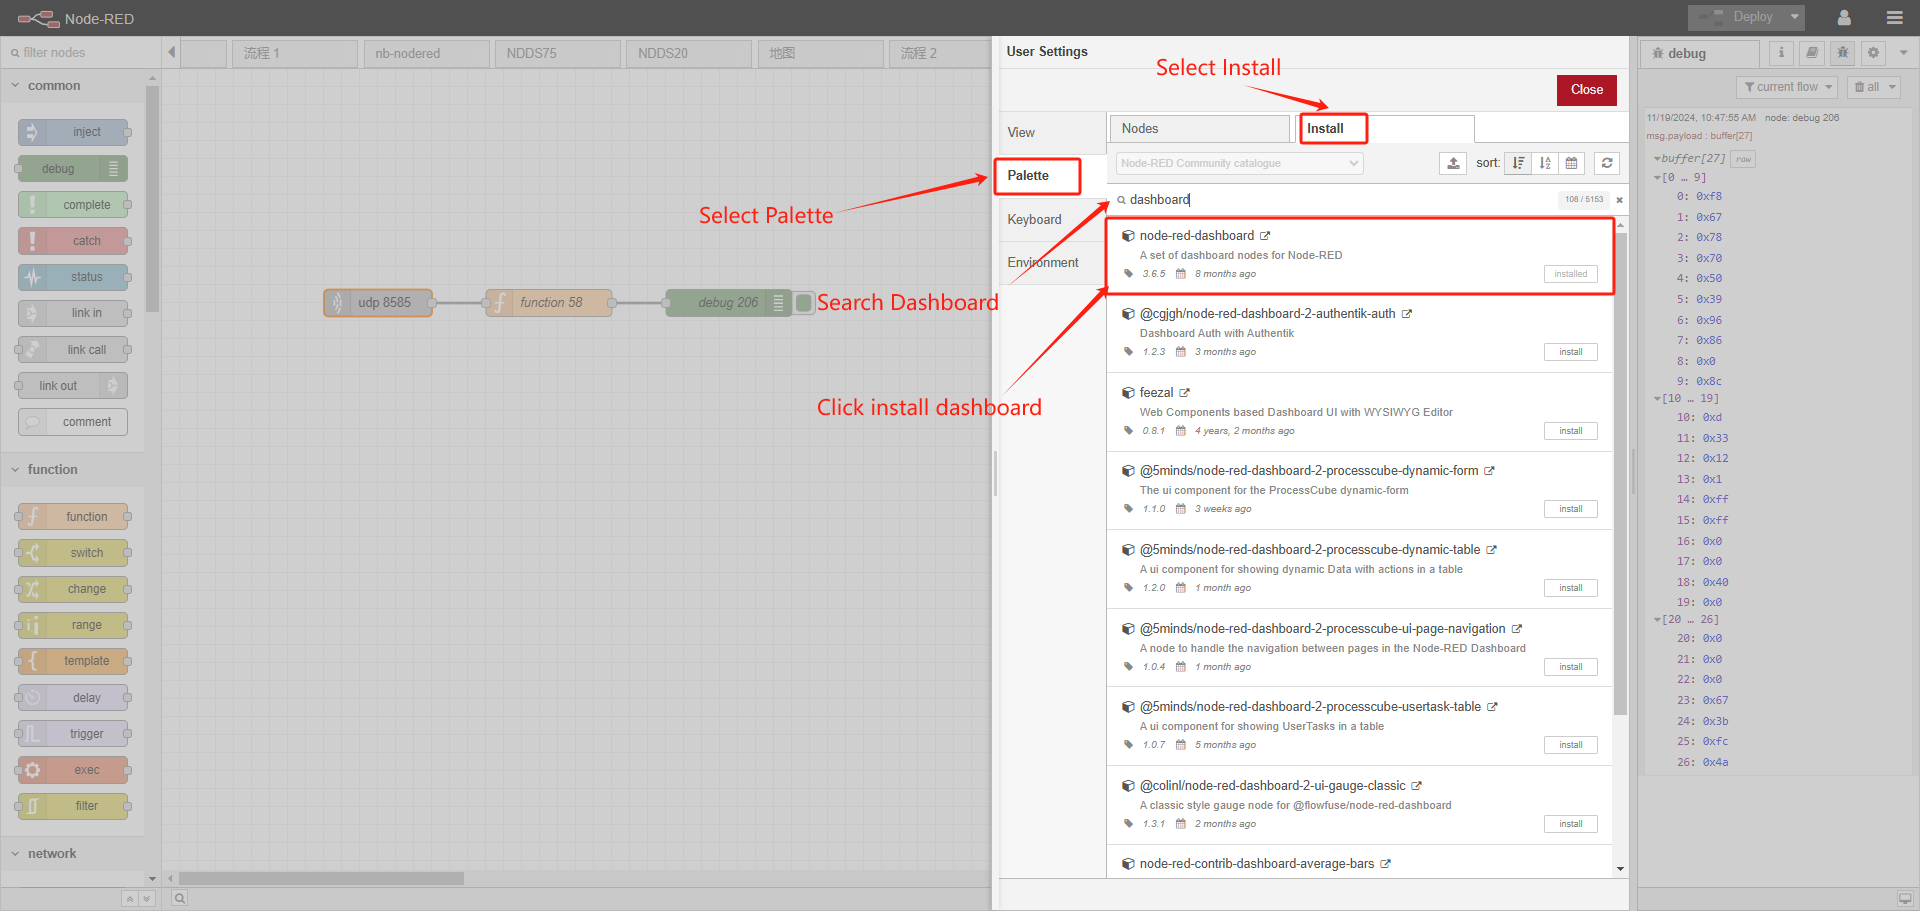Open the main hamburger menu
Viewport: 1920px width, 911px height.
coord(1894,18)
